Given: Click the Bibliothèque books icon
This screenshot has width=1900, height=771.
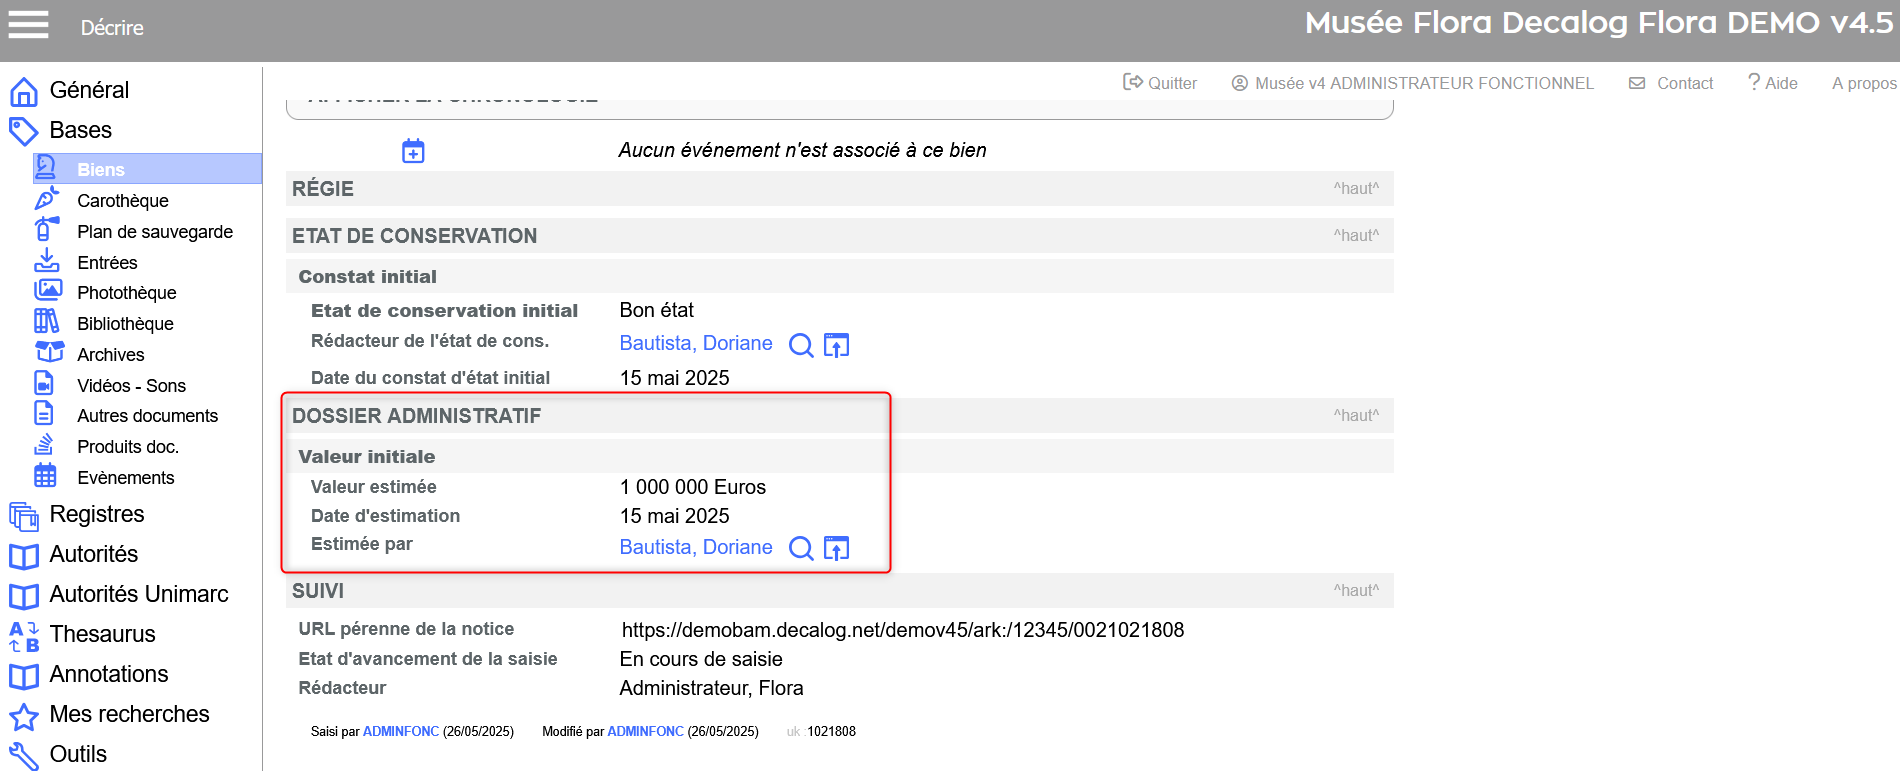Looking at the screenshot, I should [46, 322].
